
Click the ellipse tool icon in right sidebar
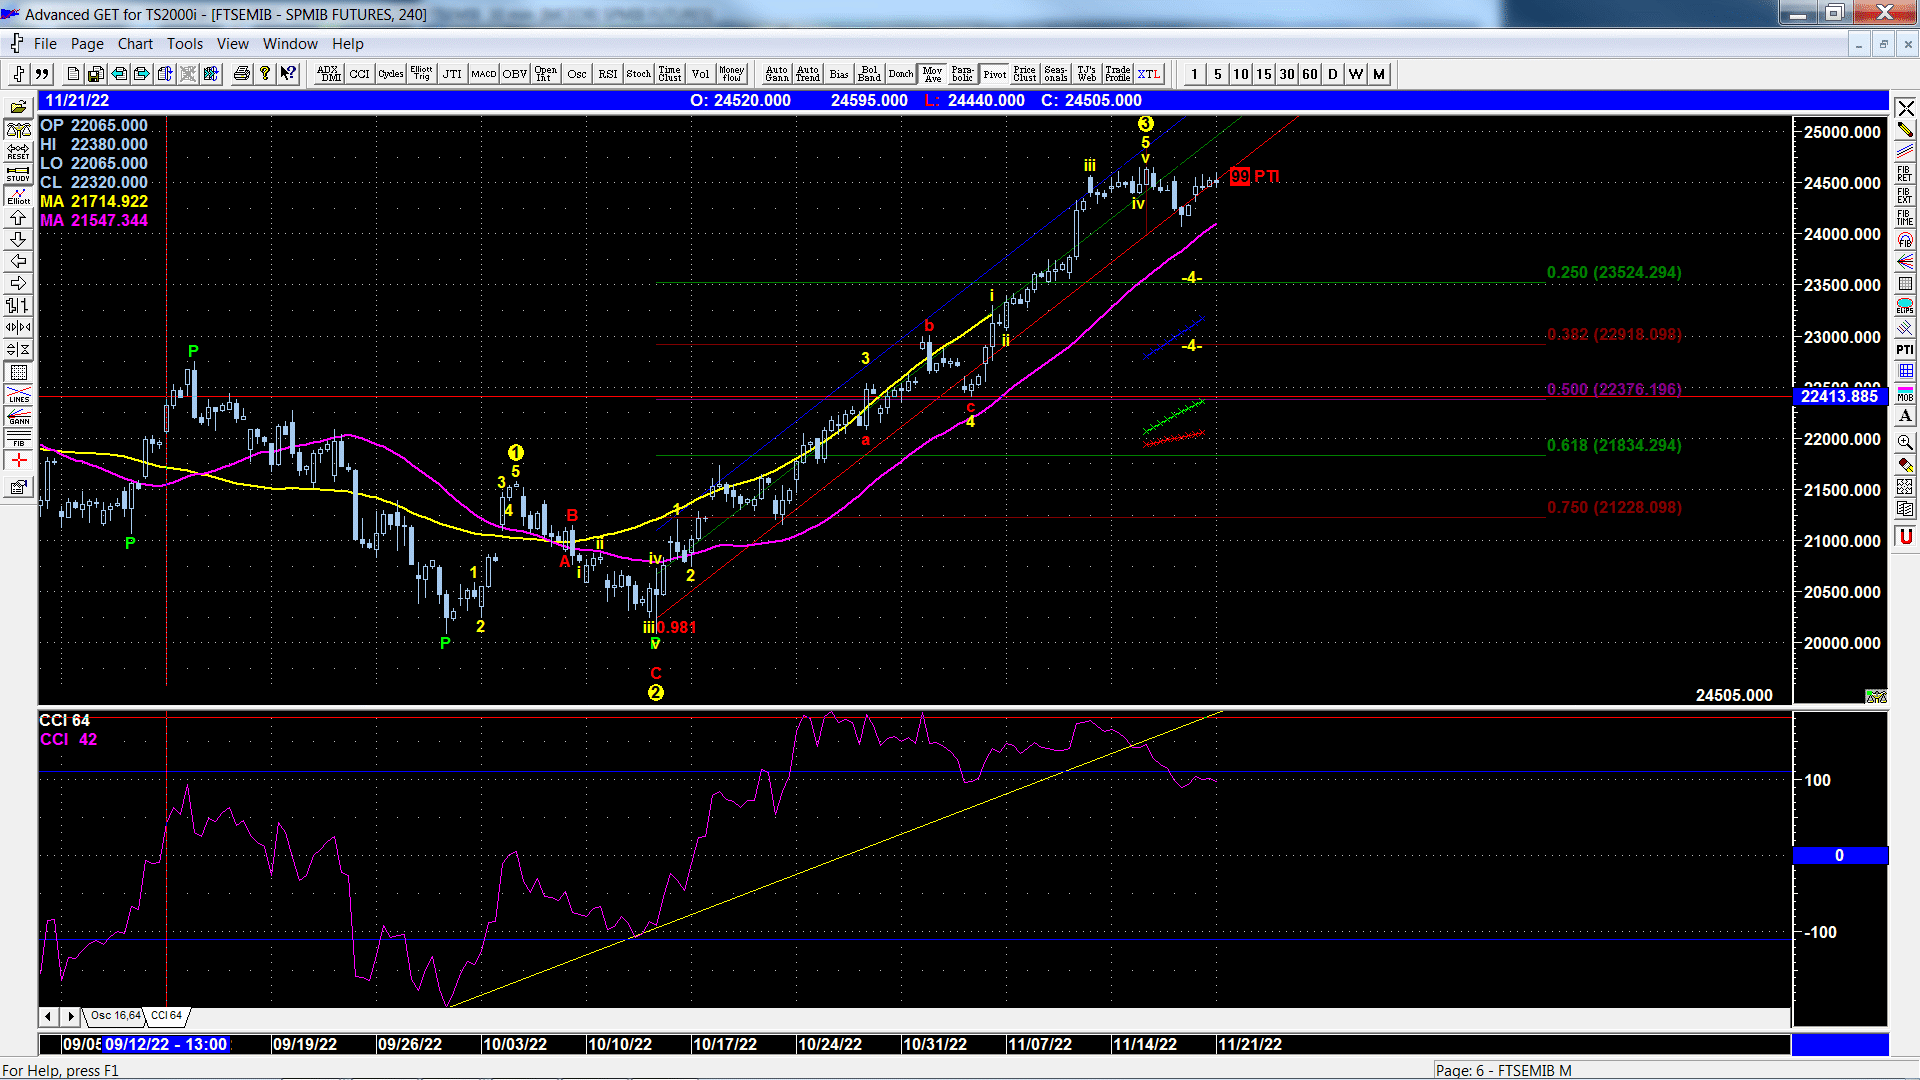pos(1905,306)
